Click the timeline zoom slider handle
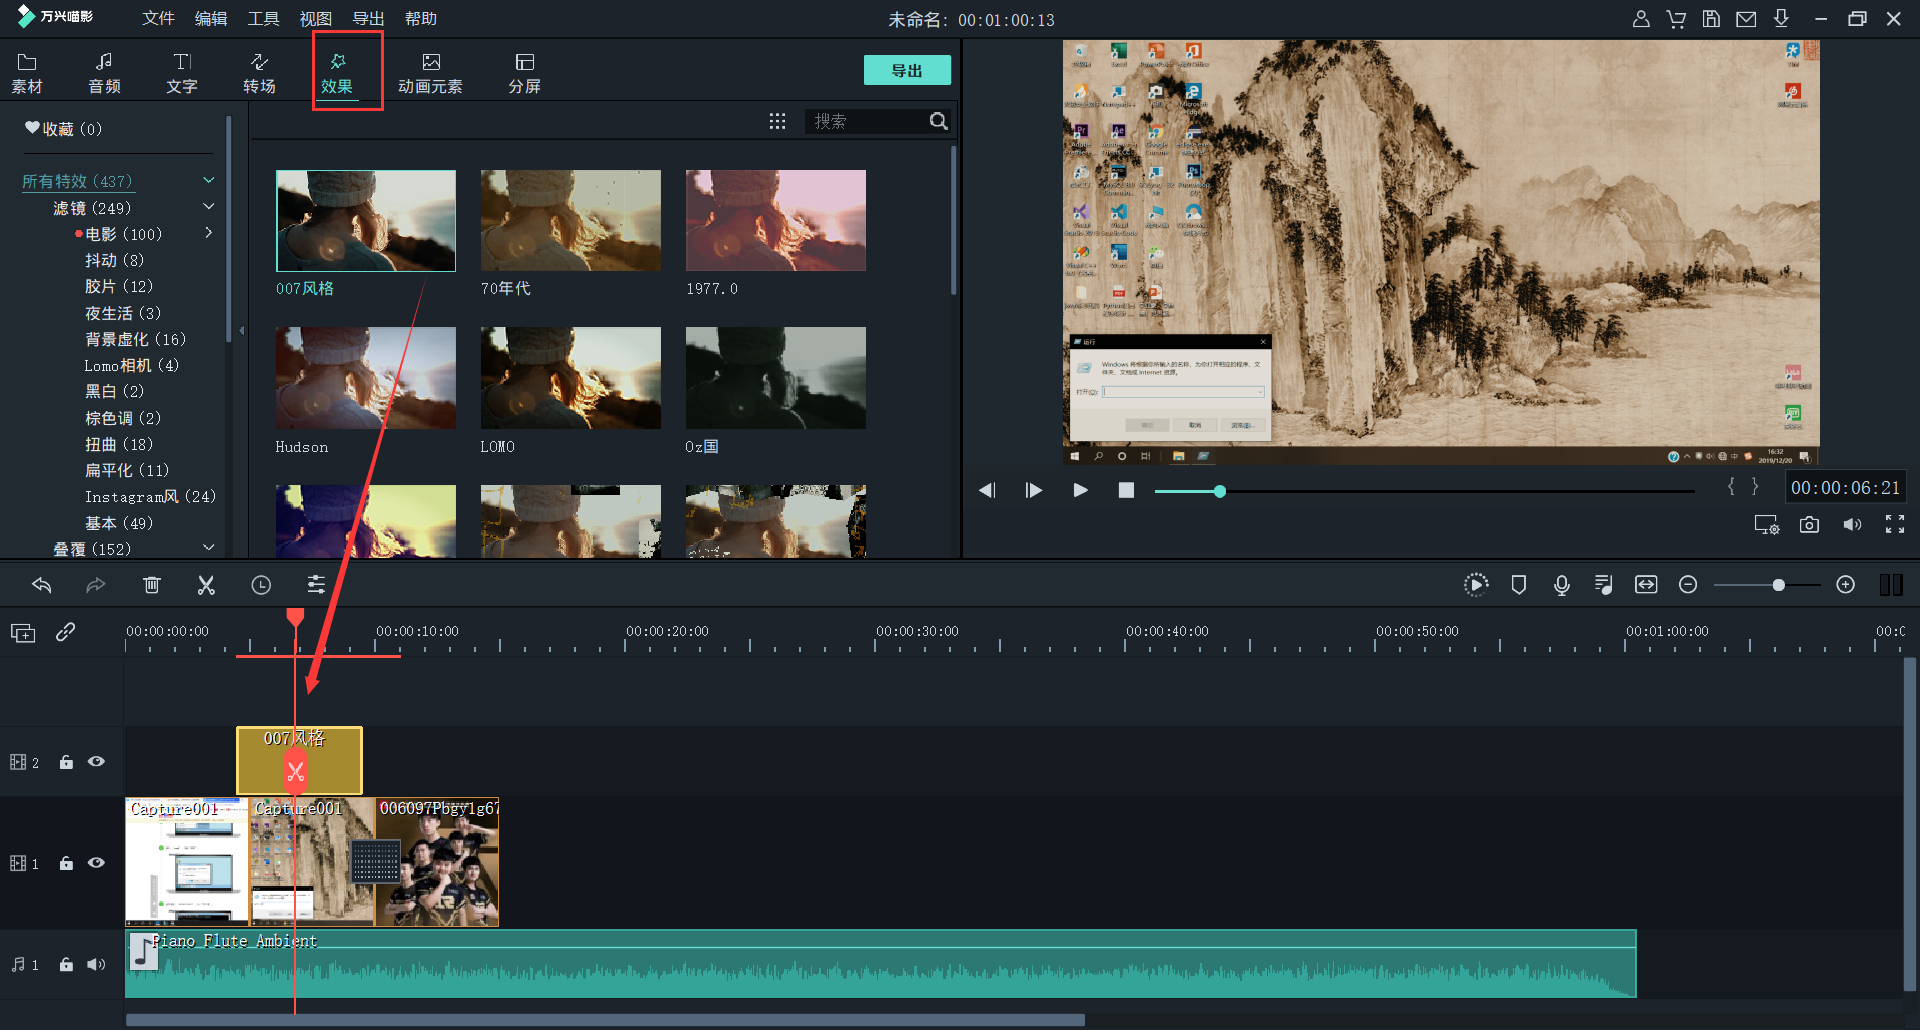1920x1030 pixels. (x=1778, y=585)
